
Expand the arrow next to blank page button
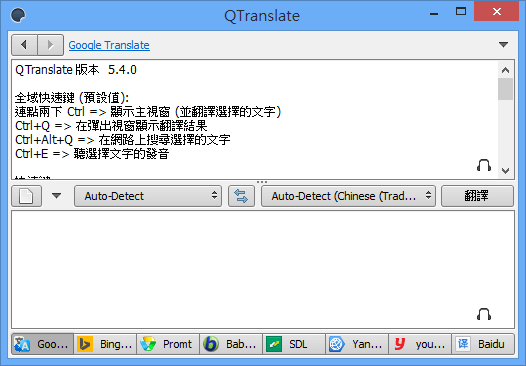click(x=56, y=196)
